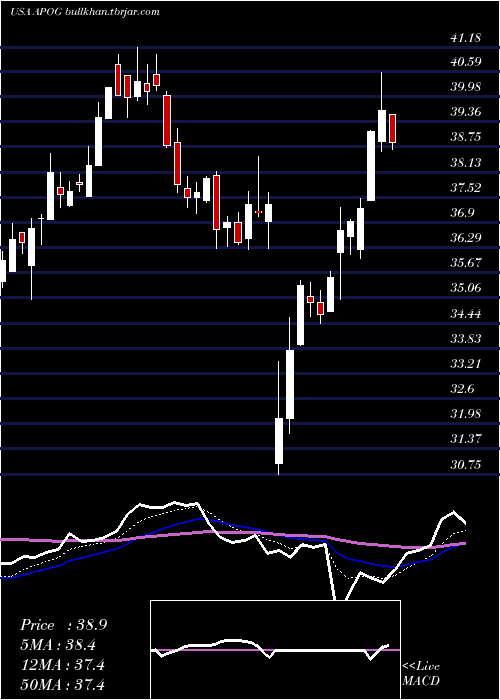Click the 35.06 price axis label

[466, 288]
